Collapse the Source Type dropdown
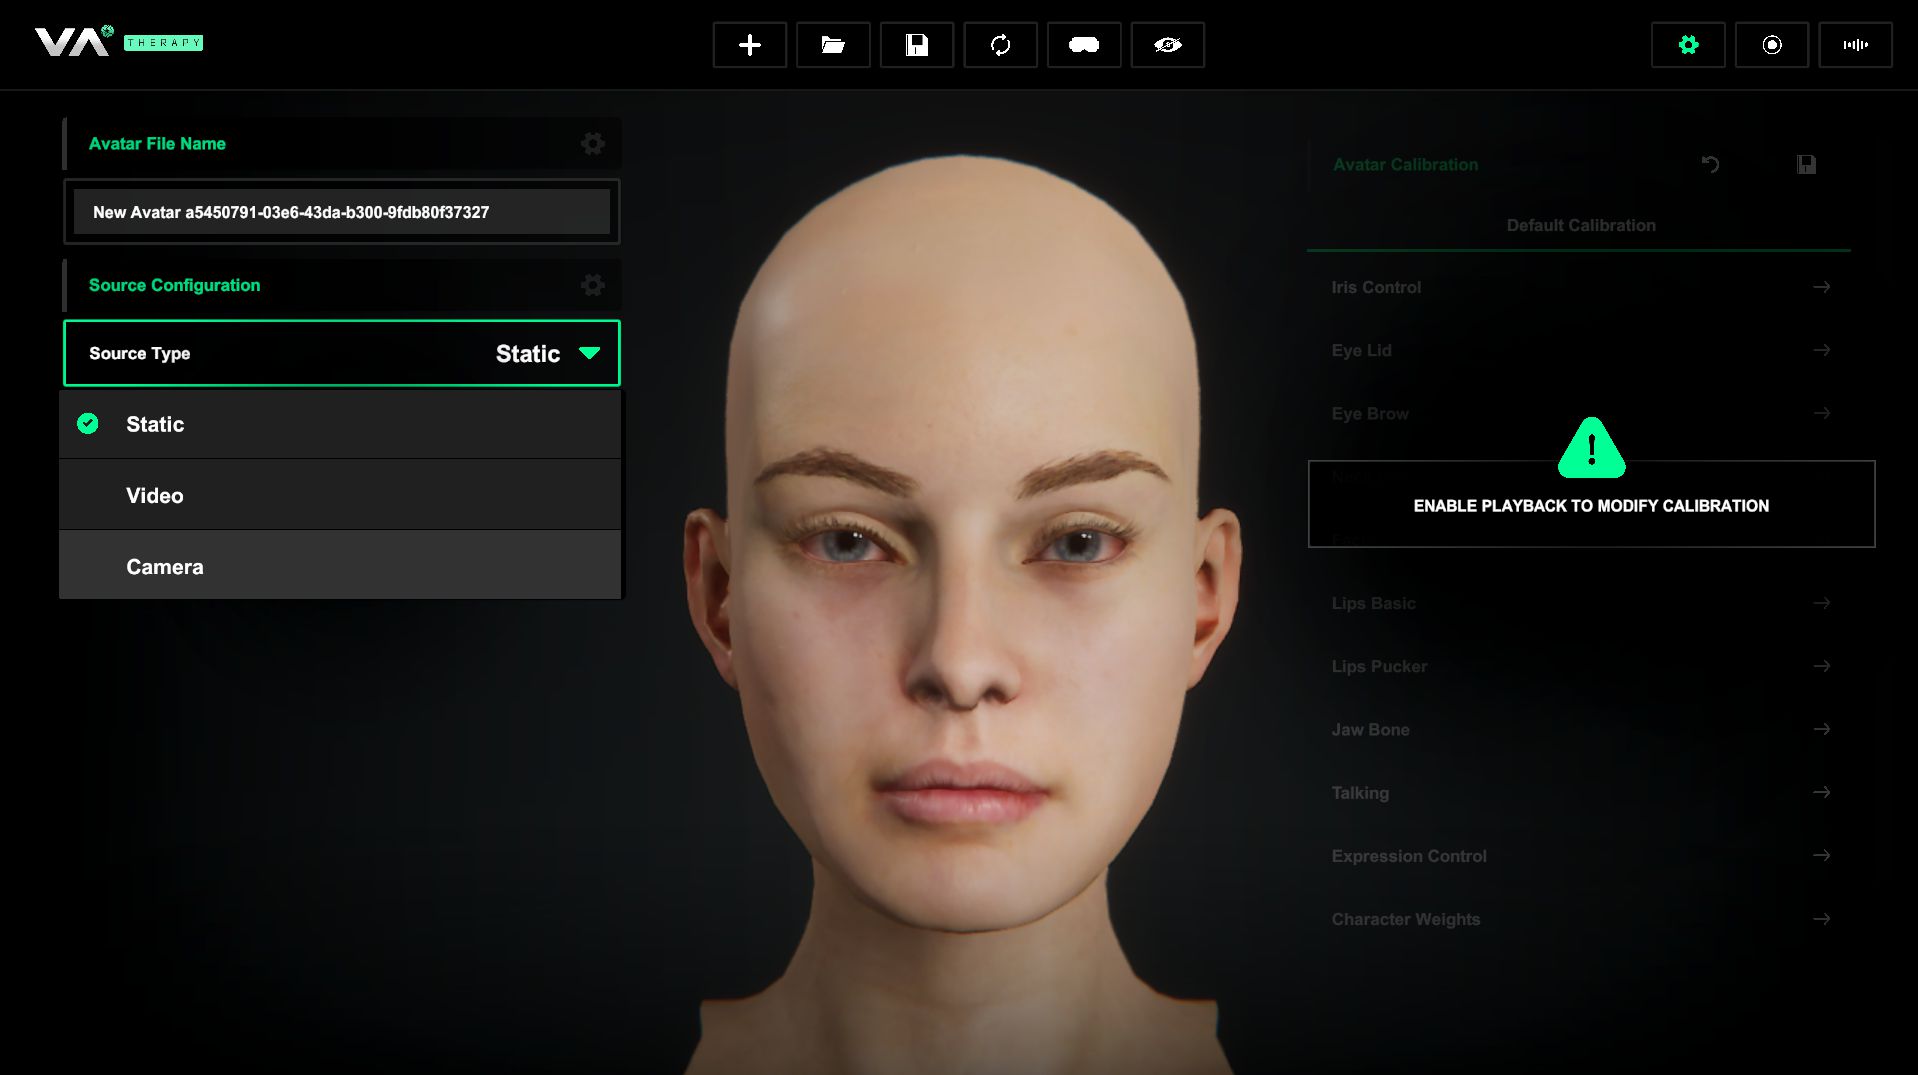The image size is (1918, 1075). pyautogui.click(x=589, y=353)
